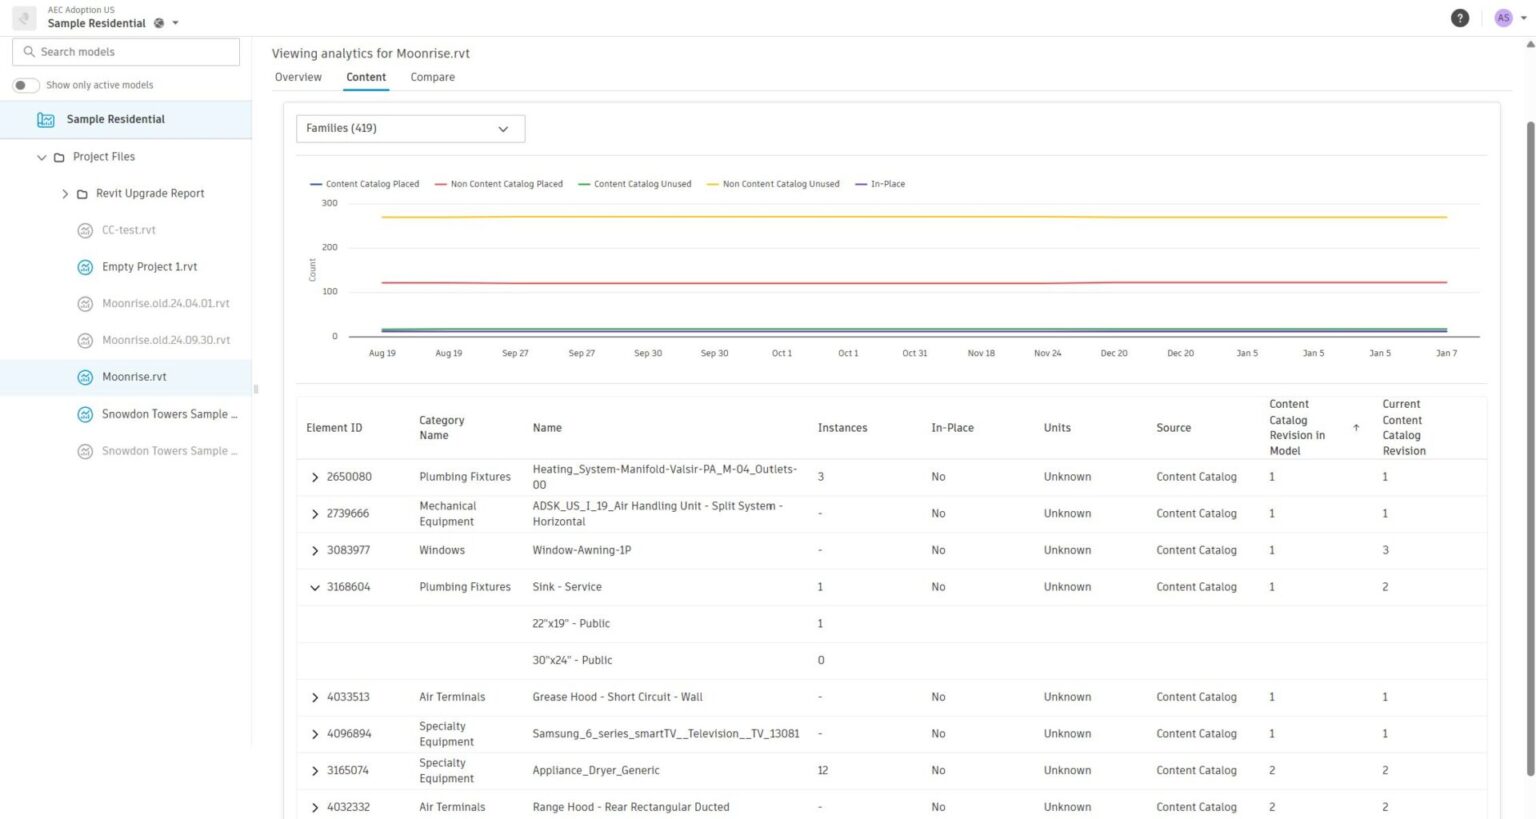This screenshot has height=819, width=1536.
Task: Toggle Show only active models switch
Action: tap(26, 85)
